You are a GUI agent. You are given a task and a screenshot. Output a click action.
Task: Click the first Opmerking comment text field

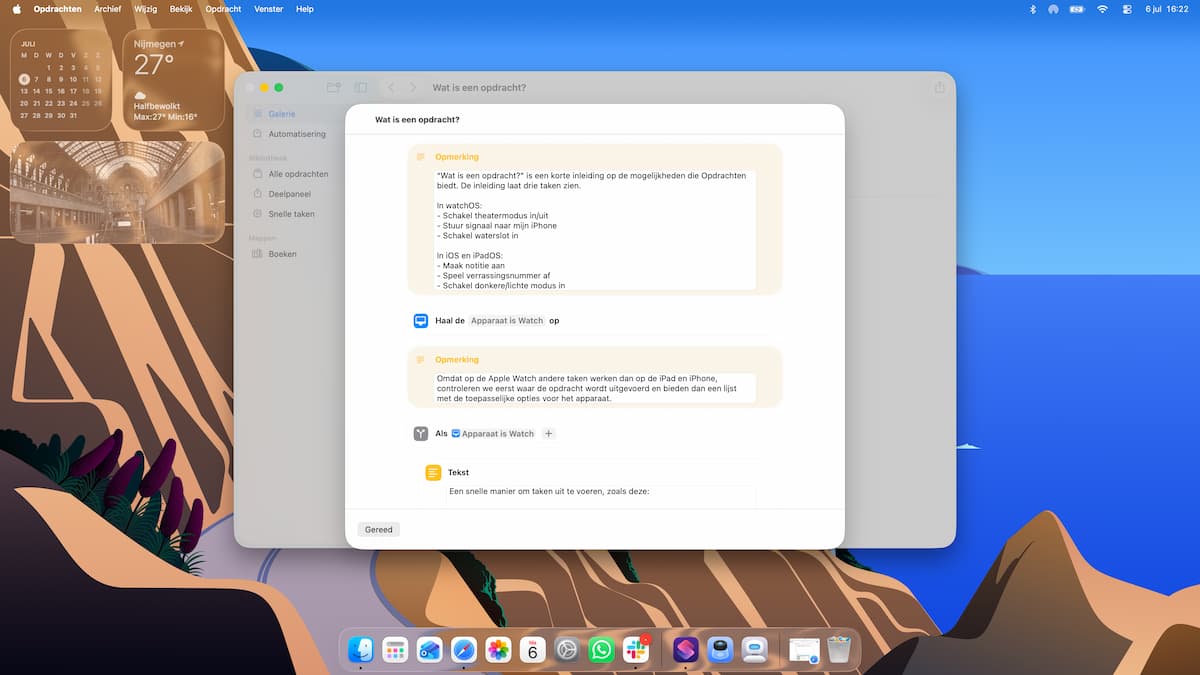pos(595,229)
